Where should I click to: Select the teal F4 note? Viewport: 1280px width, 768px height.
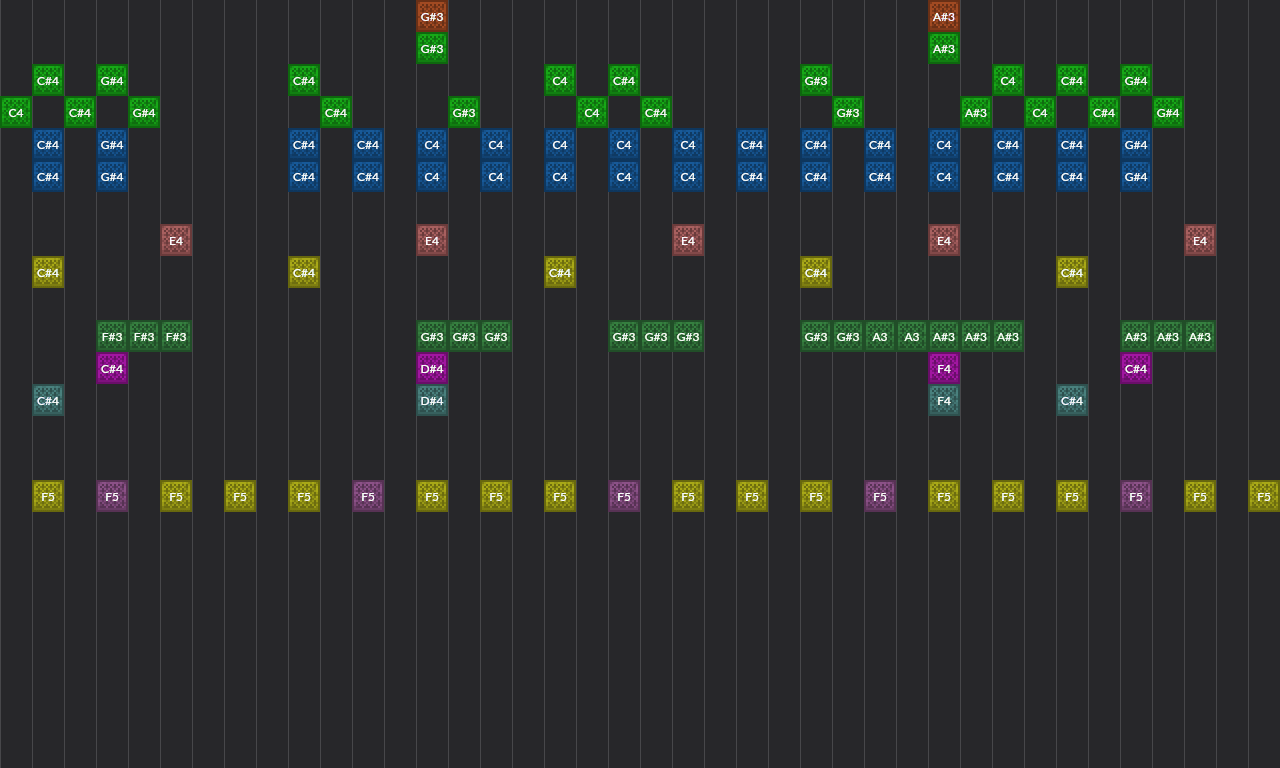pos(943,400)
